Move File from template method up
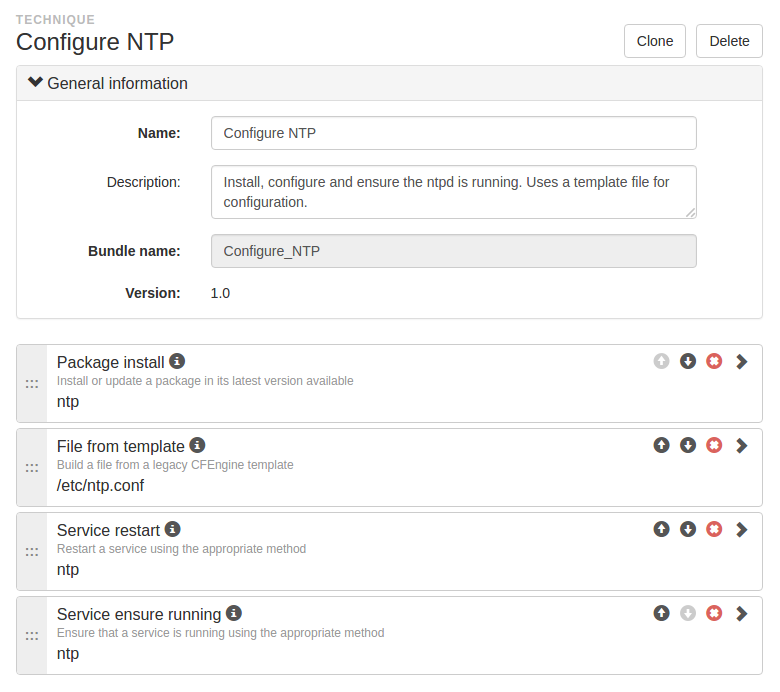This screenshot has height=692, width=780. 662,445
